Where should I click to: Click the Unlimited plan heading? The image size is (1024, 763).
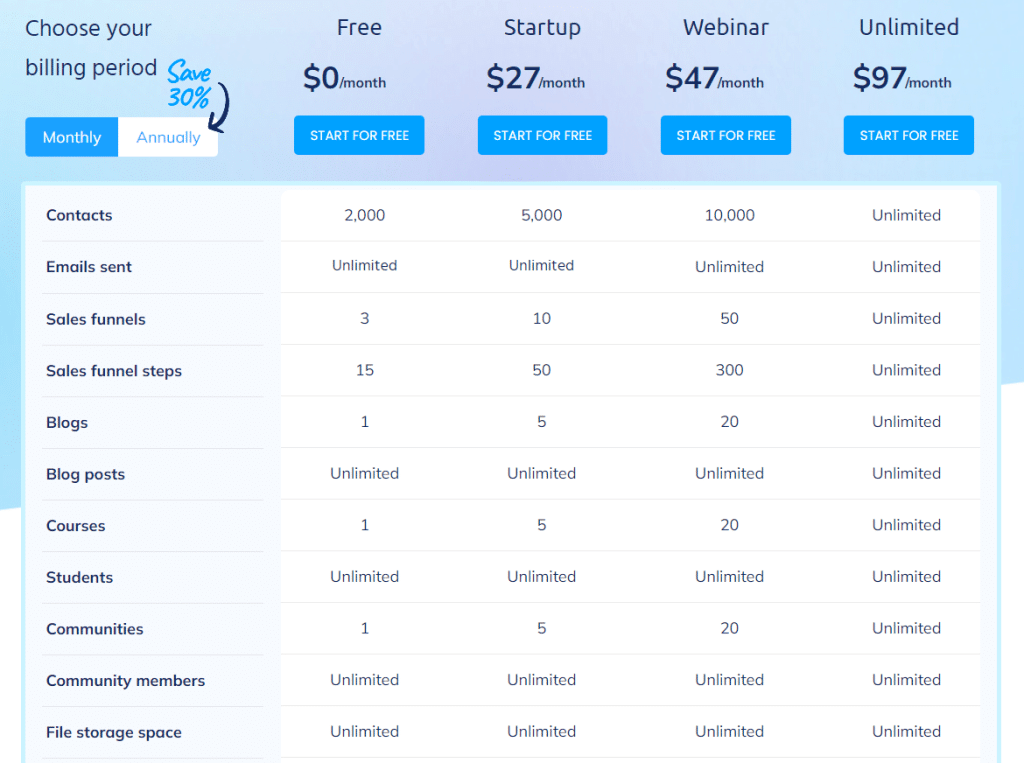(x=908, y=27)
